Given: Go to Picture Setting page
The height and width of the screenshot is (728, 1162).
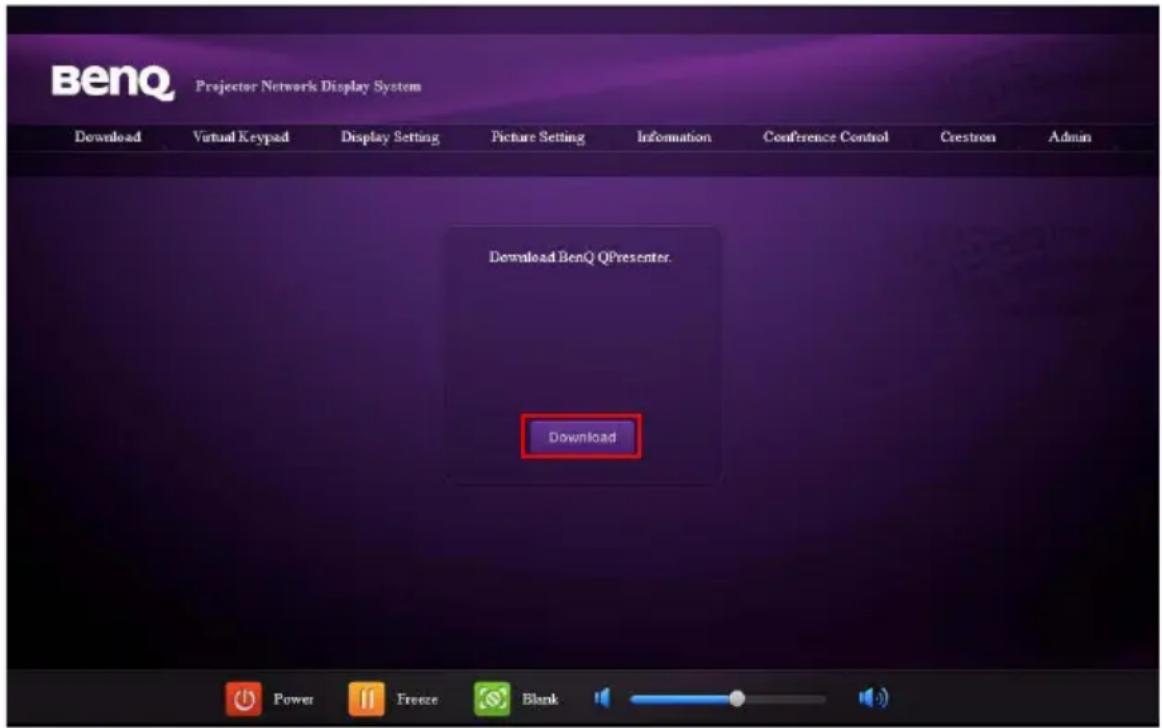Looking at the screenshot, I should [538, 137].
